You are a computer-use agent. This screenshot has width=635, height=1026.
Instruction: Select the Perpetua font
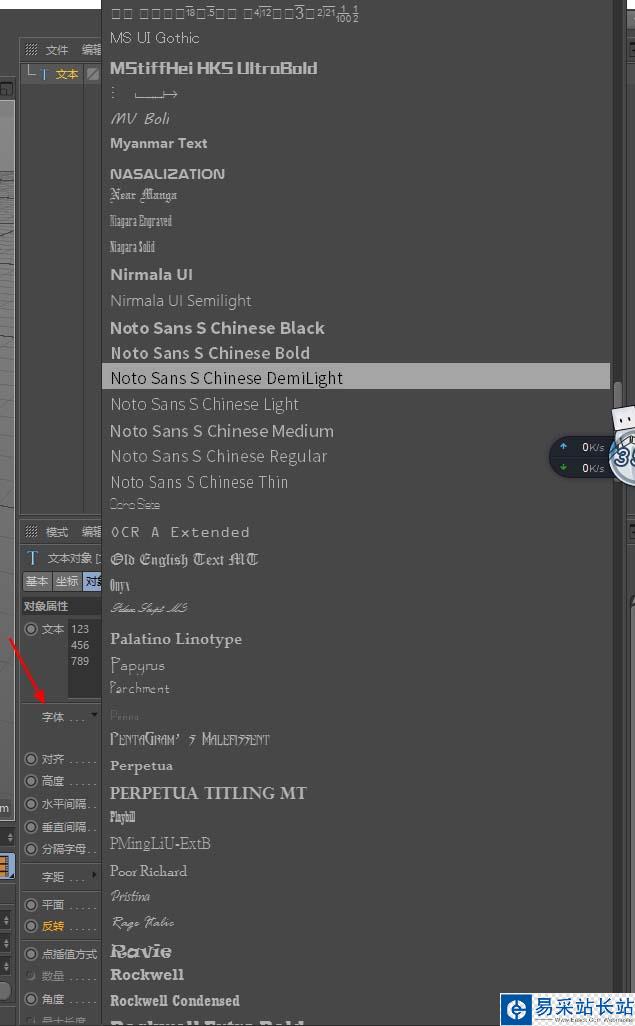141,766
